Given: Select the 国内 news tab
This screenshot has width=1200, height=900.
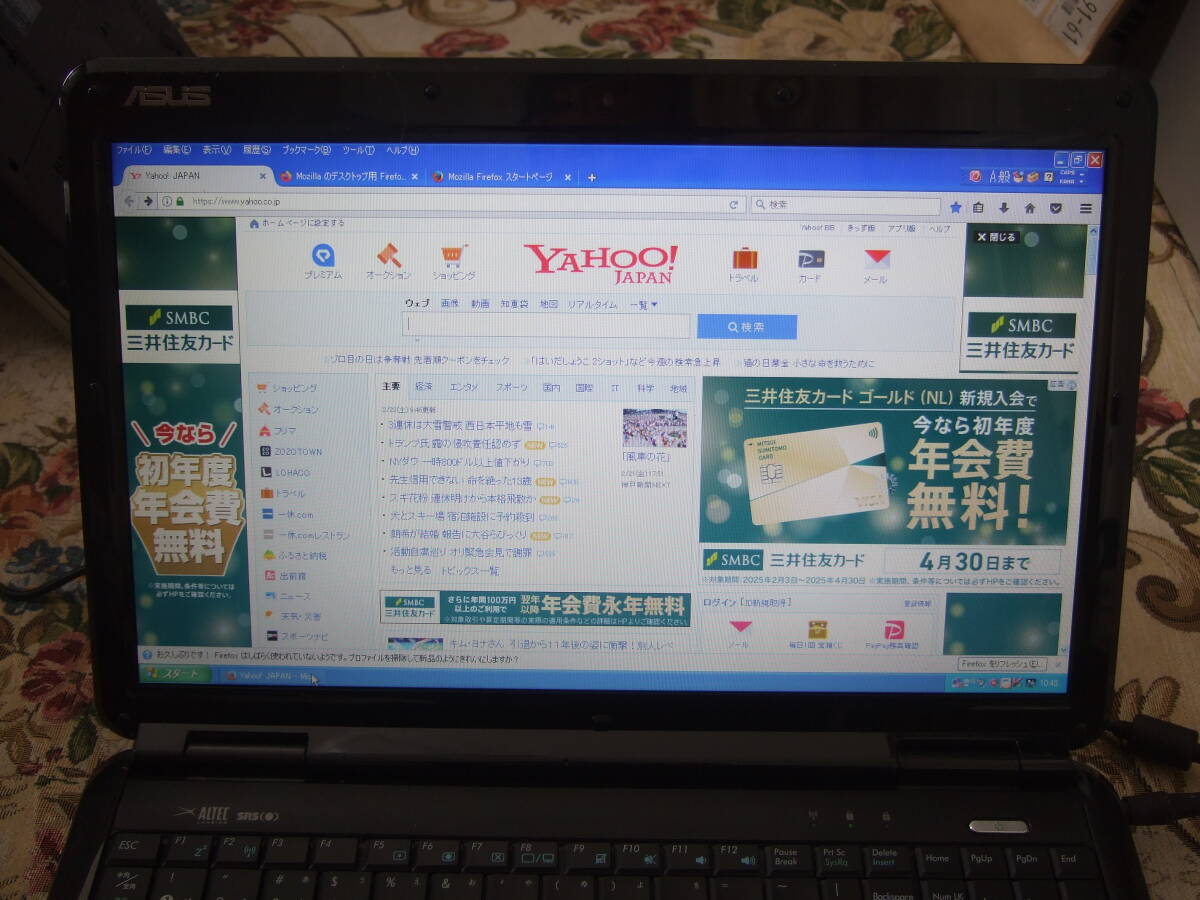Looking at the screenshot, I should tap(552, 387).
